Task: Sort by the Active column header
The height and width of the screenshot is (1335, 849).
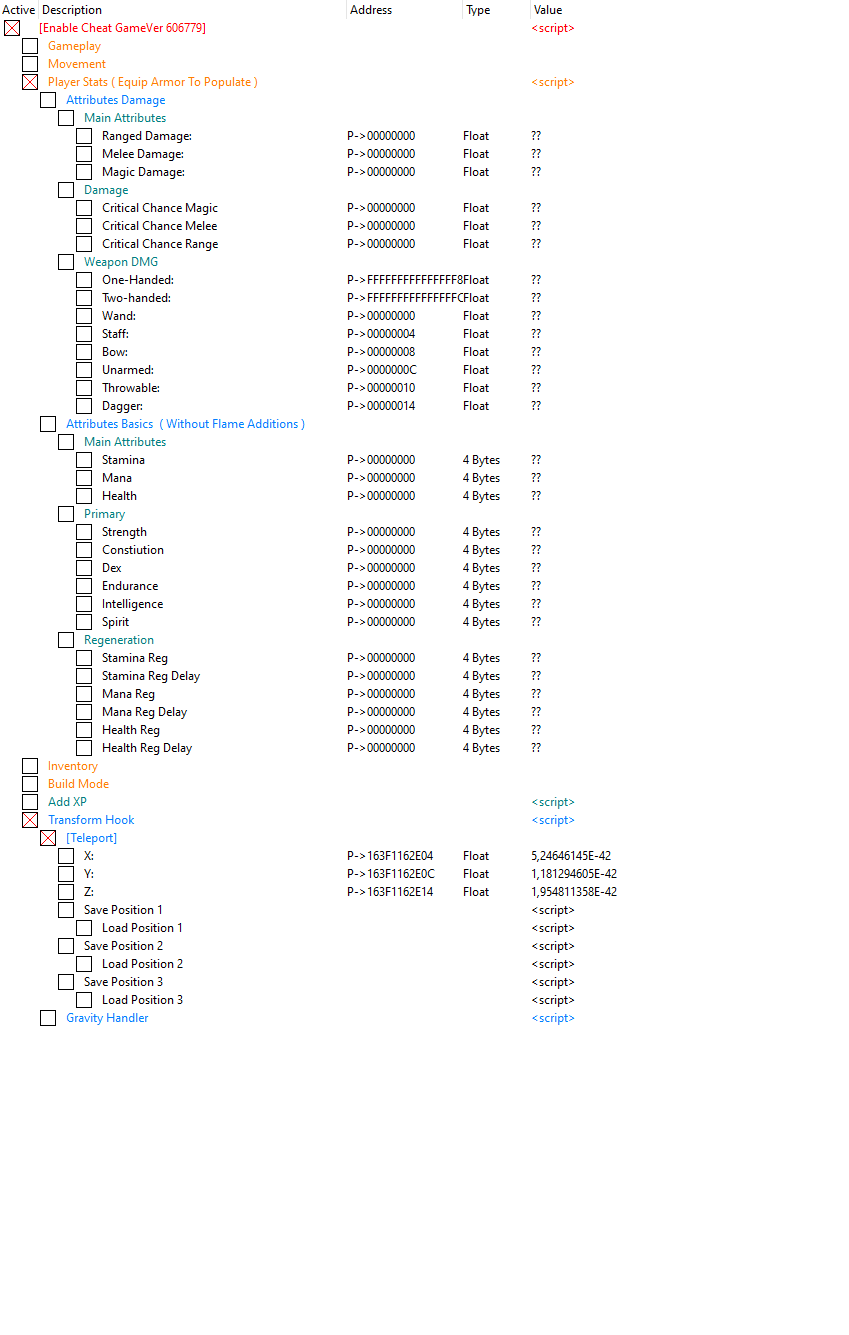Action: point(19,10)
